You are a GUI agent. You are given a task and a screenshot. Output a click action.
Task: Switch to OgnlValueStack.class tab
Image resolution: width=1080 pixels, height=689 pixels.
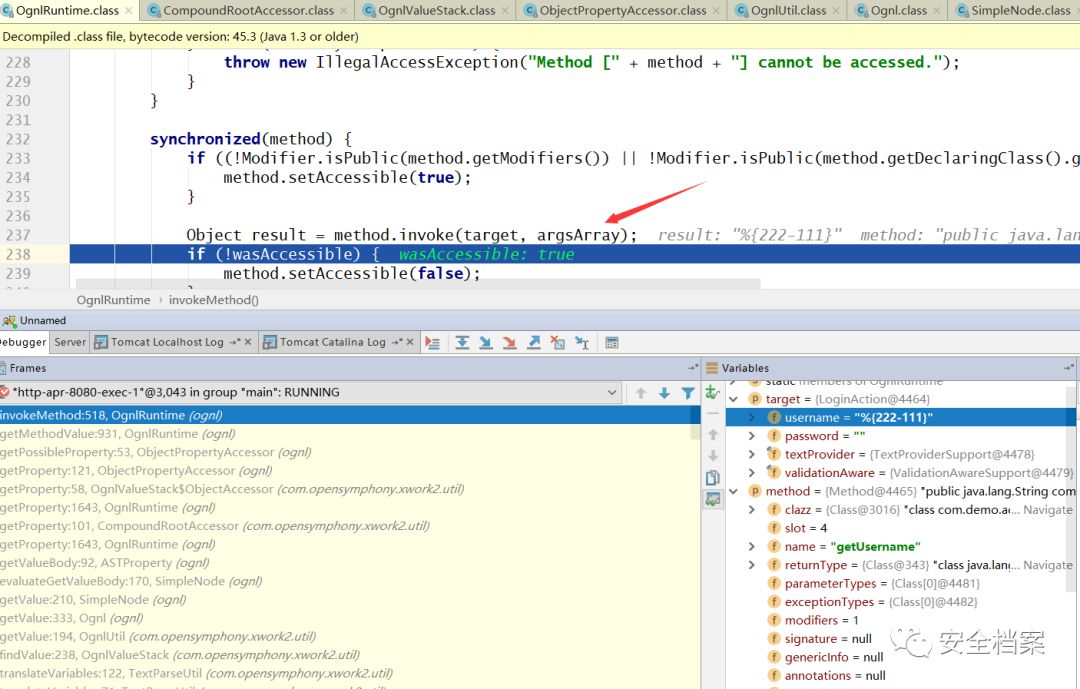coord(437,10)
